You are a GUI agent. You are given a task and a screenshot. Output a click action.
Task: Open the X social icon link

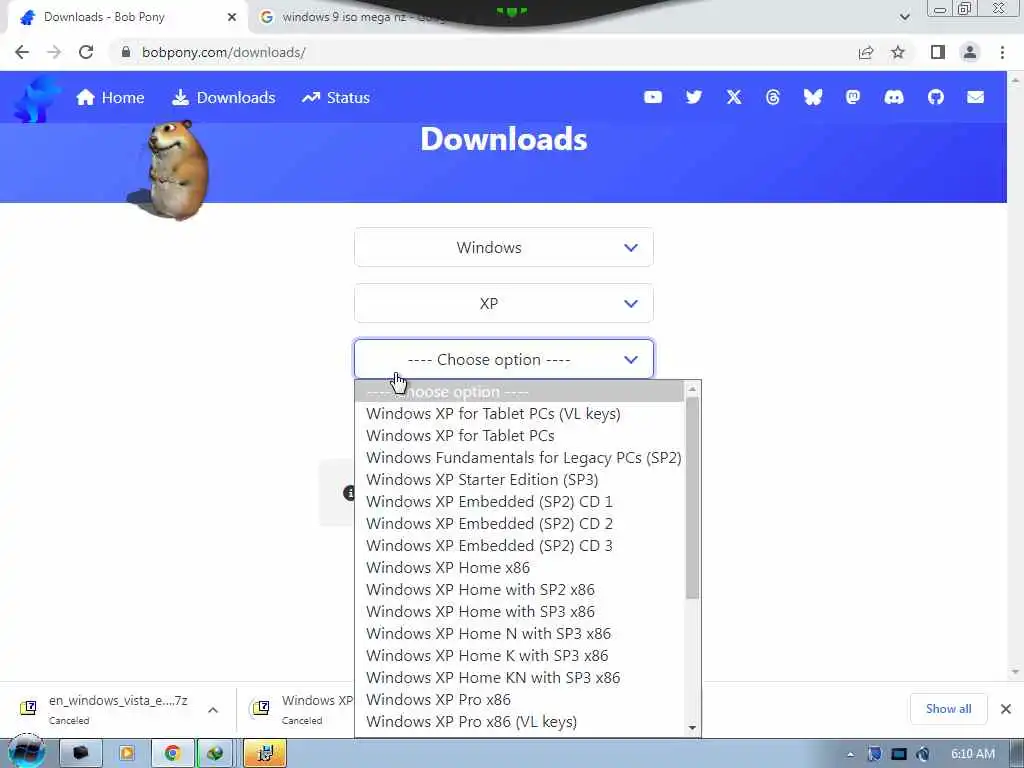click(x=734, y=97)
